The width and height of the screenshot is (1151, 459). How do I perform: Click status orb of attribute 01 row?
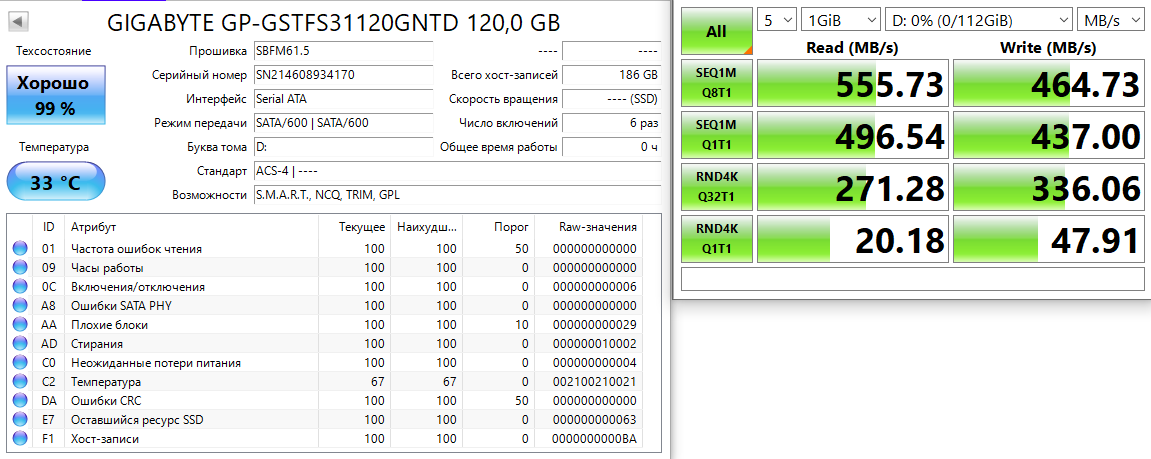tap(20, 248)
